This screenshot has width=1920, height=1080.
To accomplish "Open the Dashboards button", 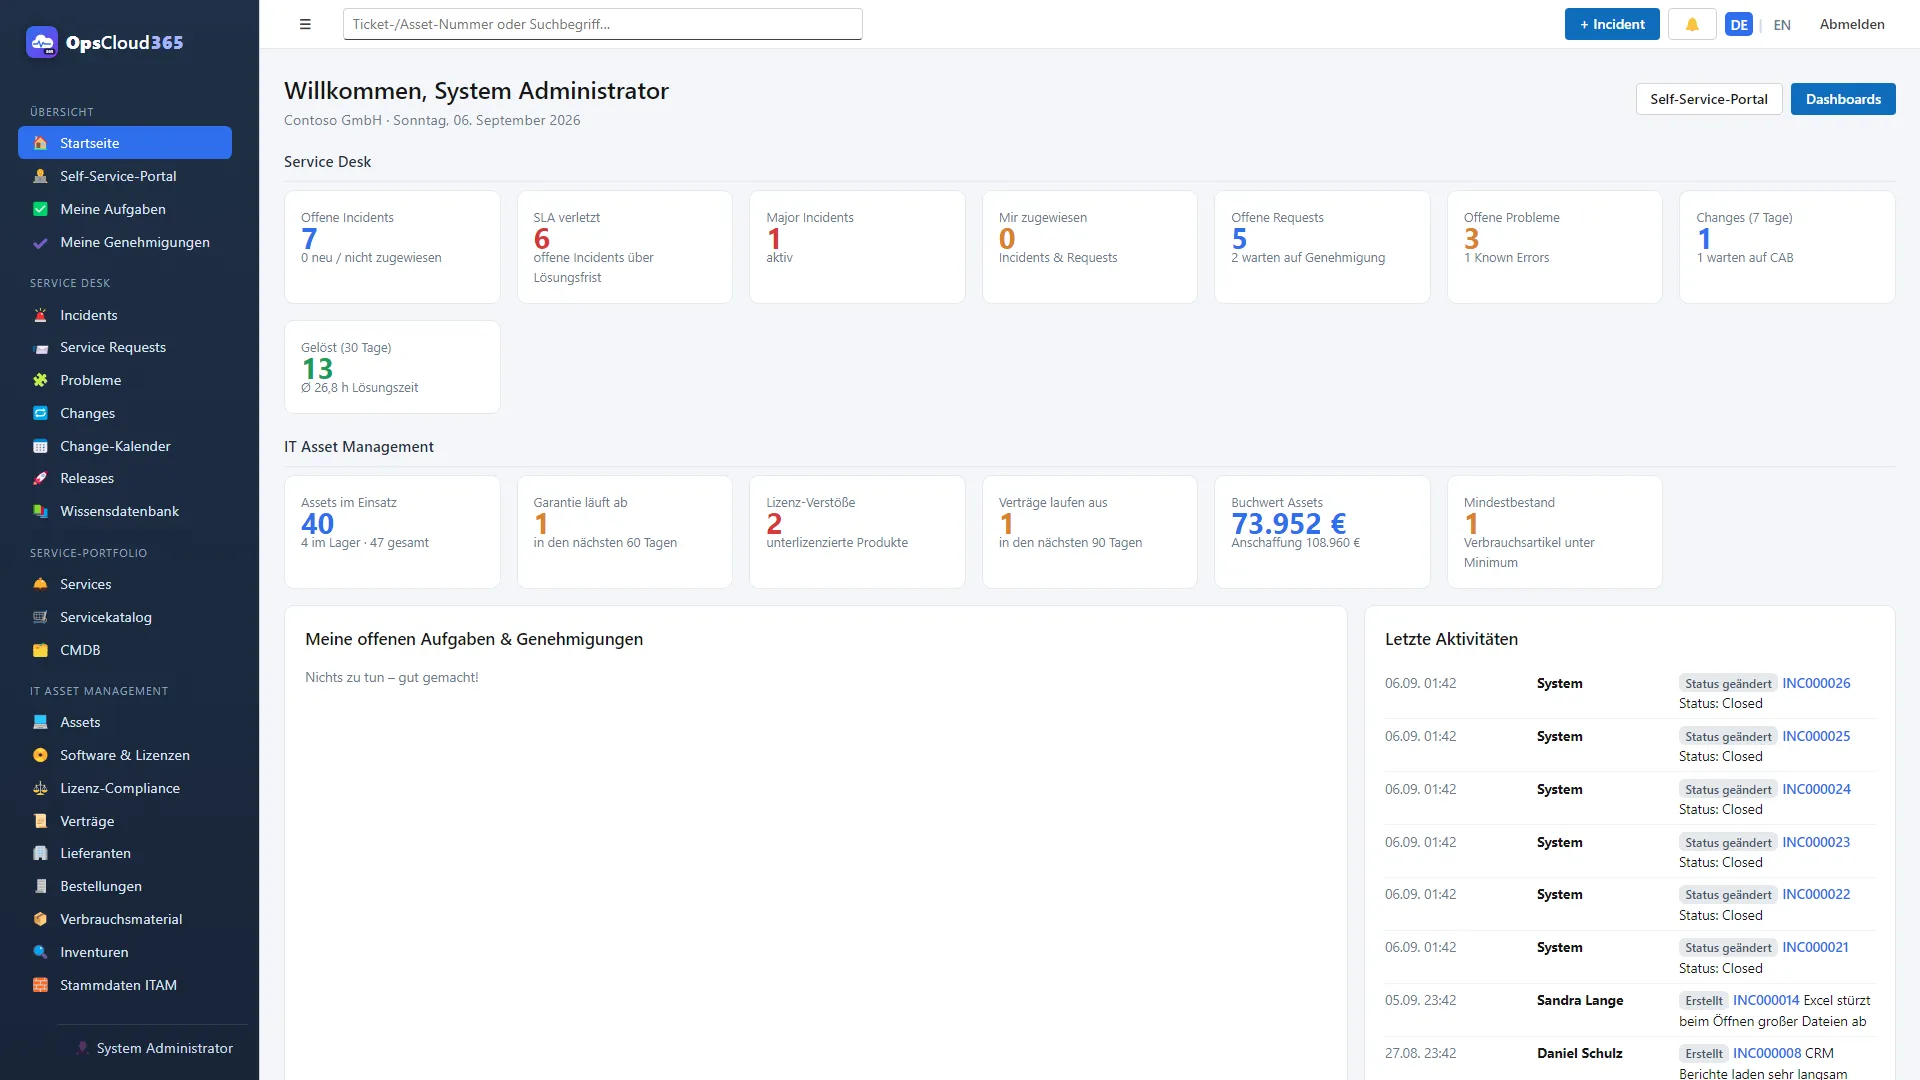I will tap(1843, 99).
